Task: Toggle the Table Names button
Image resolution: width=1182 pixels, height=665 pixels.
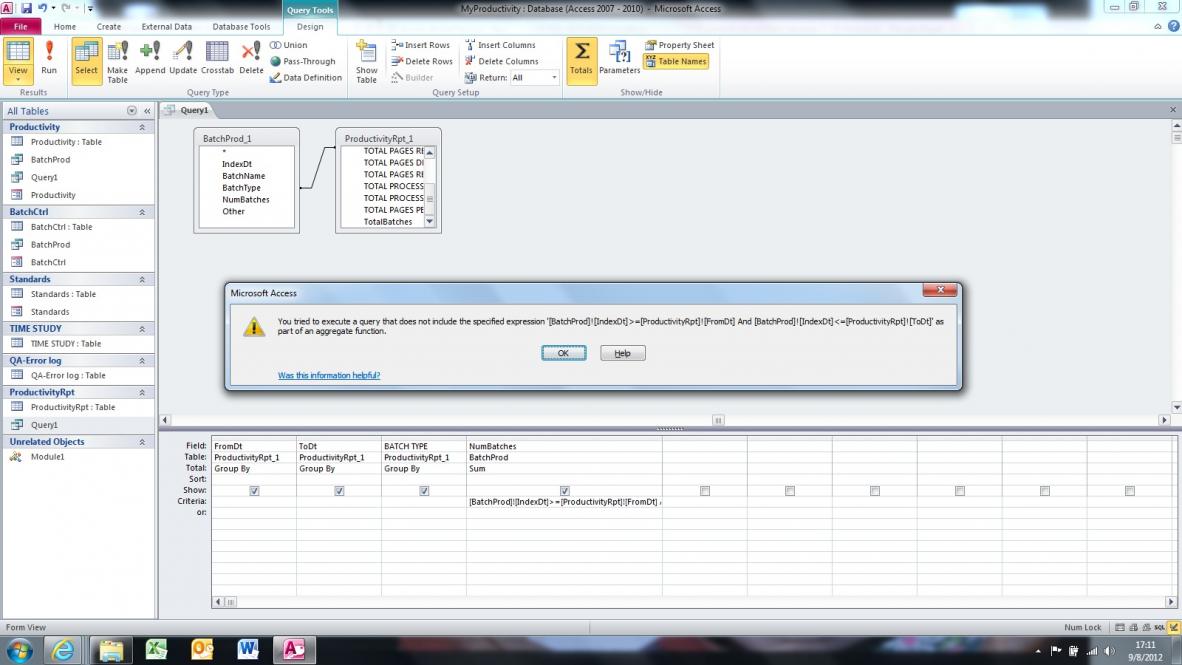Action: click(675, 61)
